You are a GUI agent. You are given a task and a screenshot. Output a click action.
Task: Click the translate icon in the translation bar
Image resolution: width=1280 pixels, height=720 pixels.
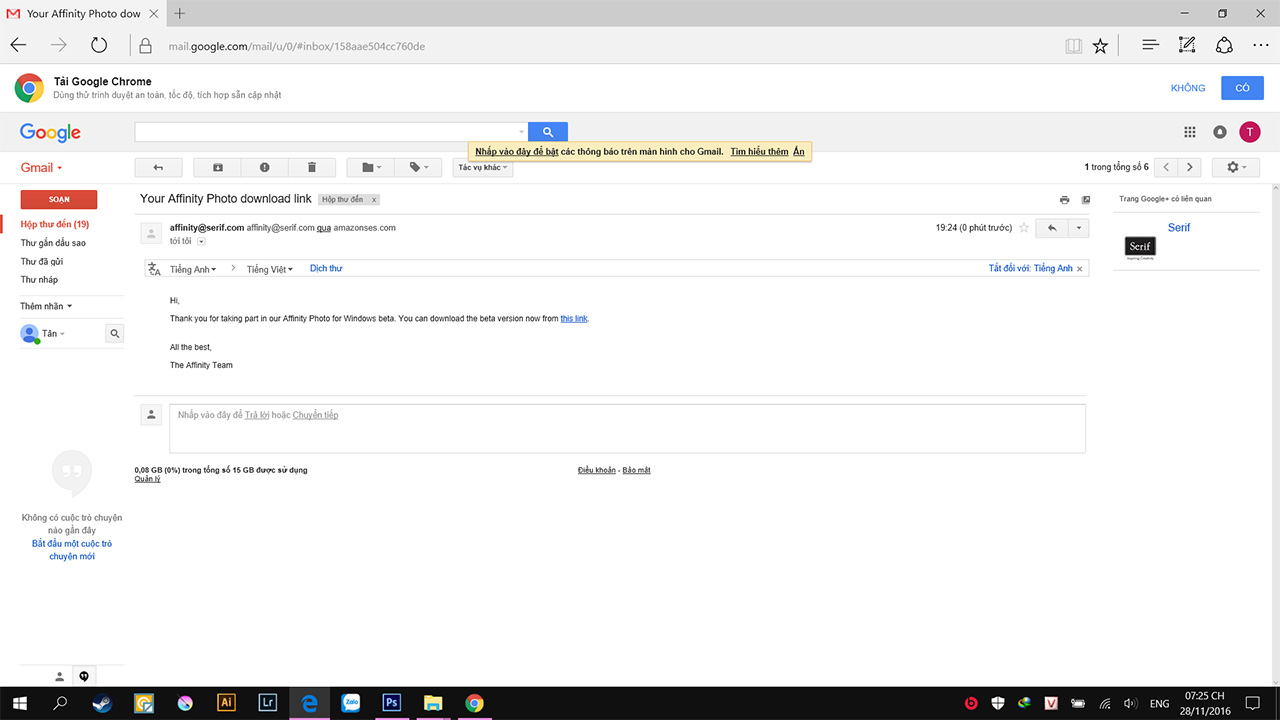click(154, 269)
